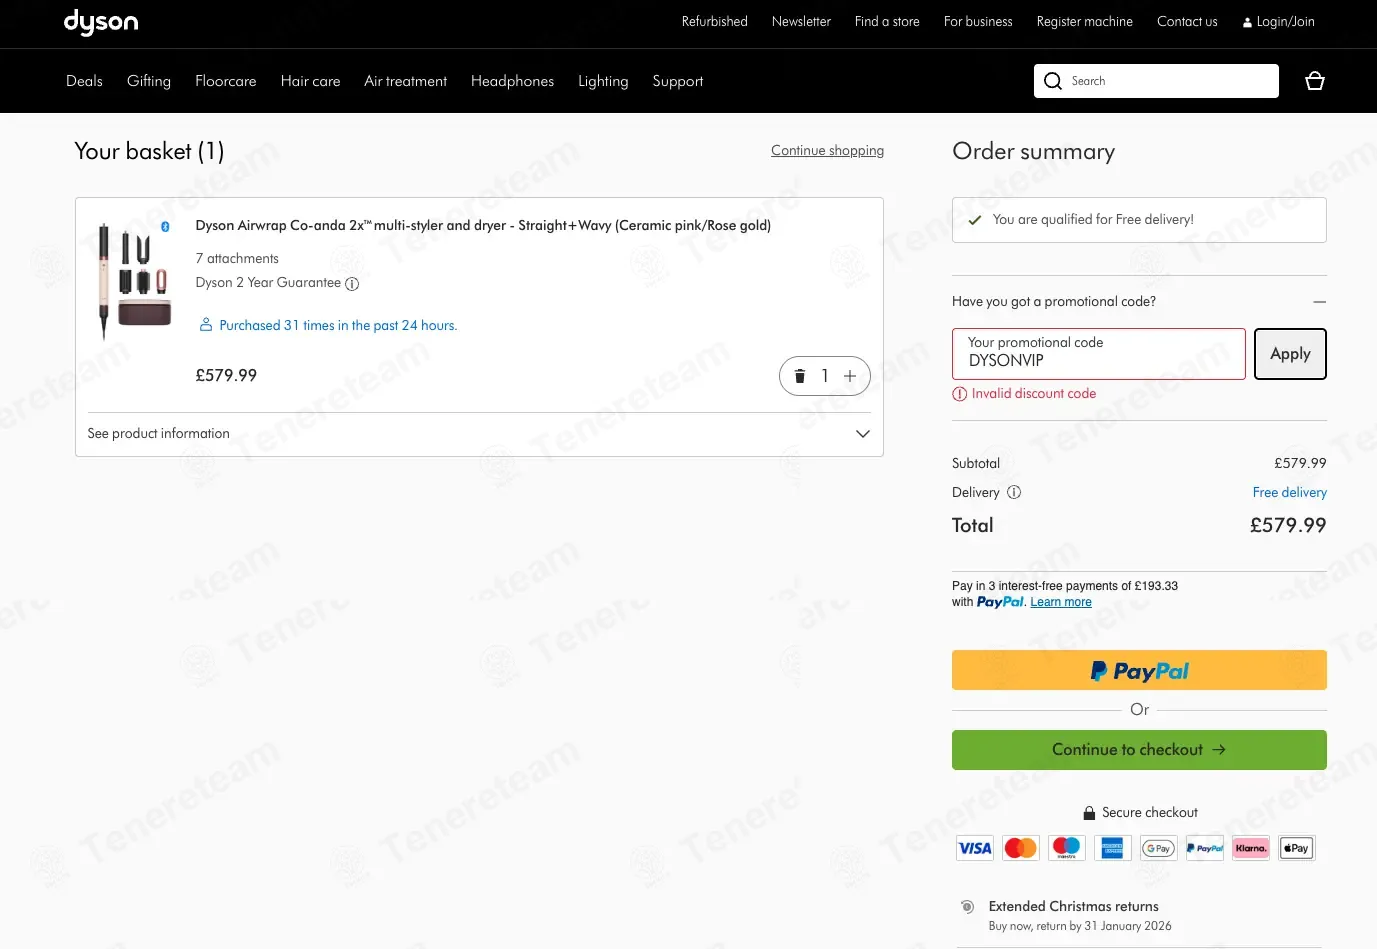This screenshot has width=1377, height=949.
Task: Increase quantity with the plus icon
Action: (850, 376)
